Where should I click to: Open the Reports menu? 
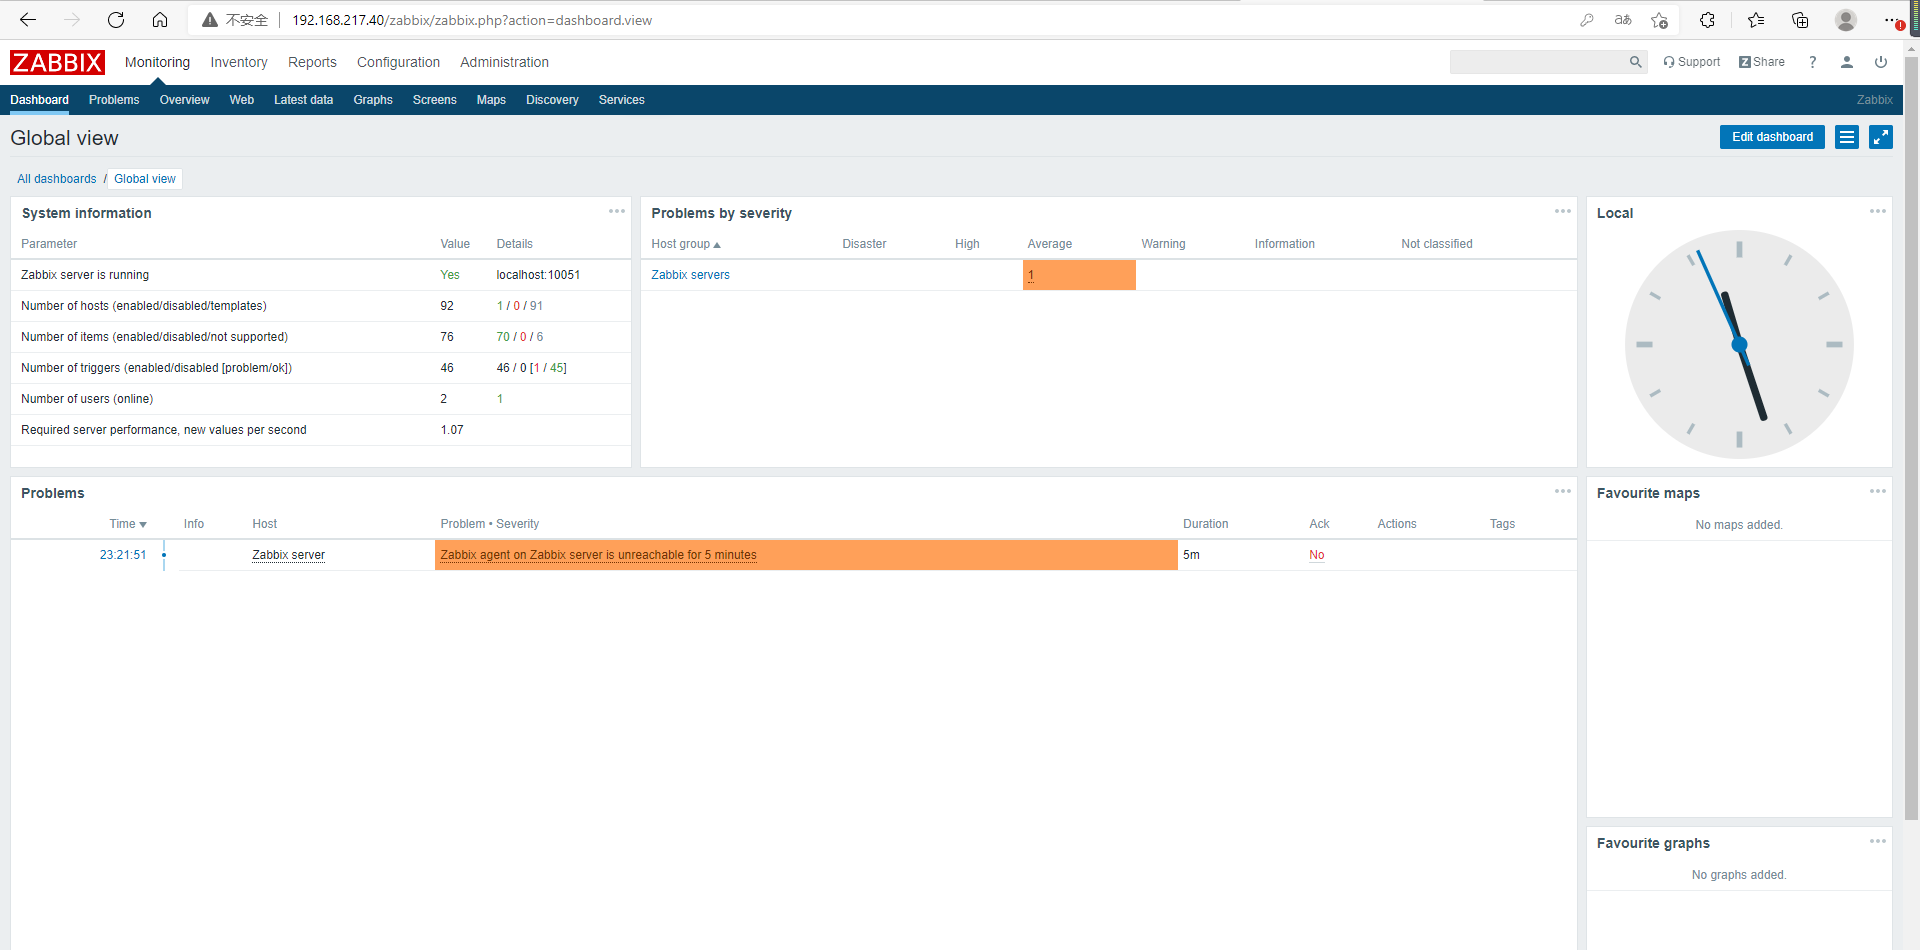point(312,62)
